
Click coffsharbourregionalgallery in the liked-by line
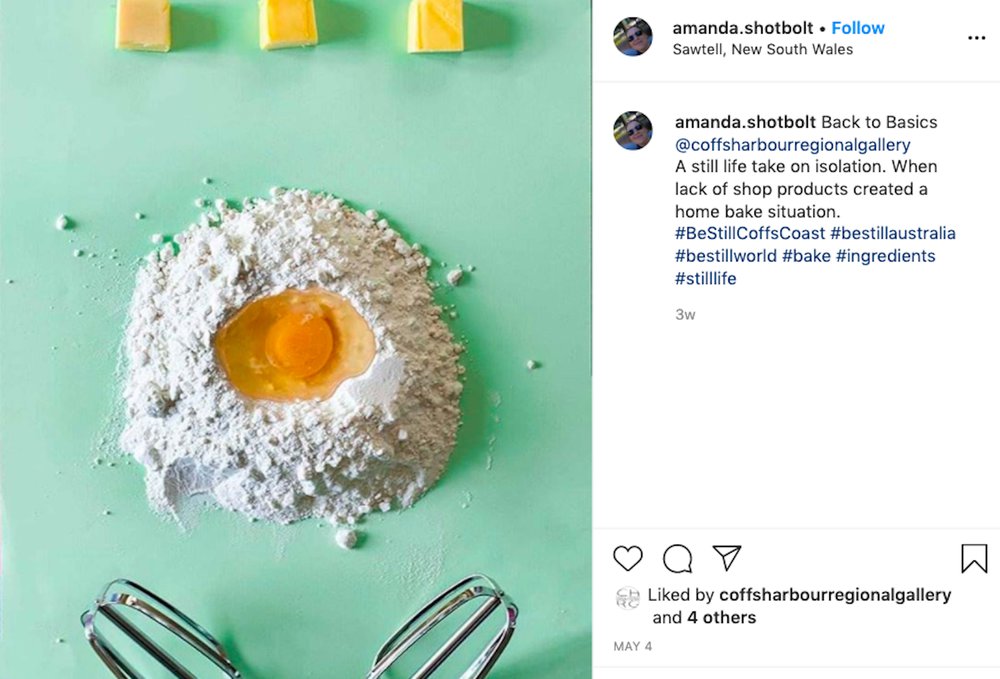click(x=834, y=595)
